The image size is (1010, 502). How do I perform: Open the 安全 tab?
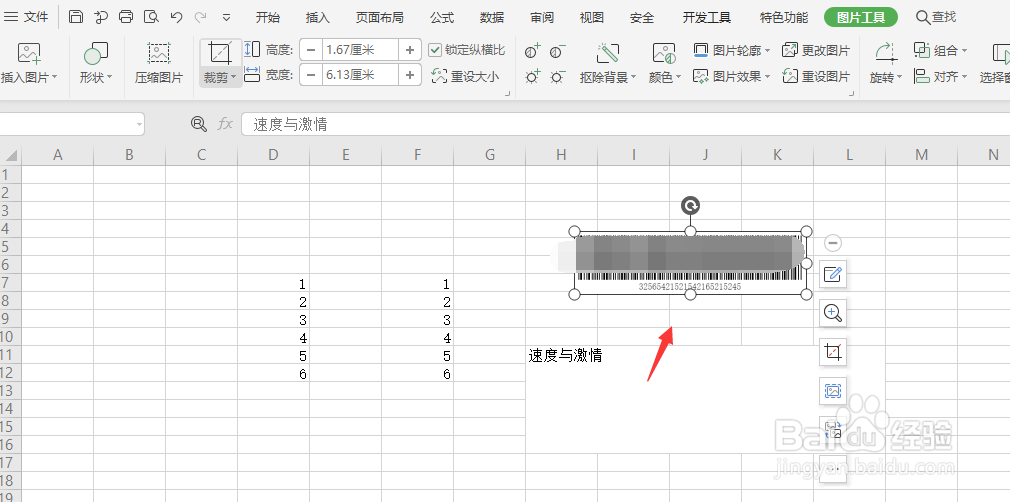click(x=642, y=17)
